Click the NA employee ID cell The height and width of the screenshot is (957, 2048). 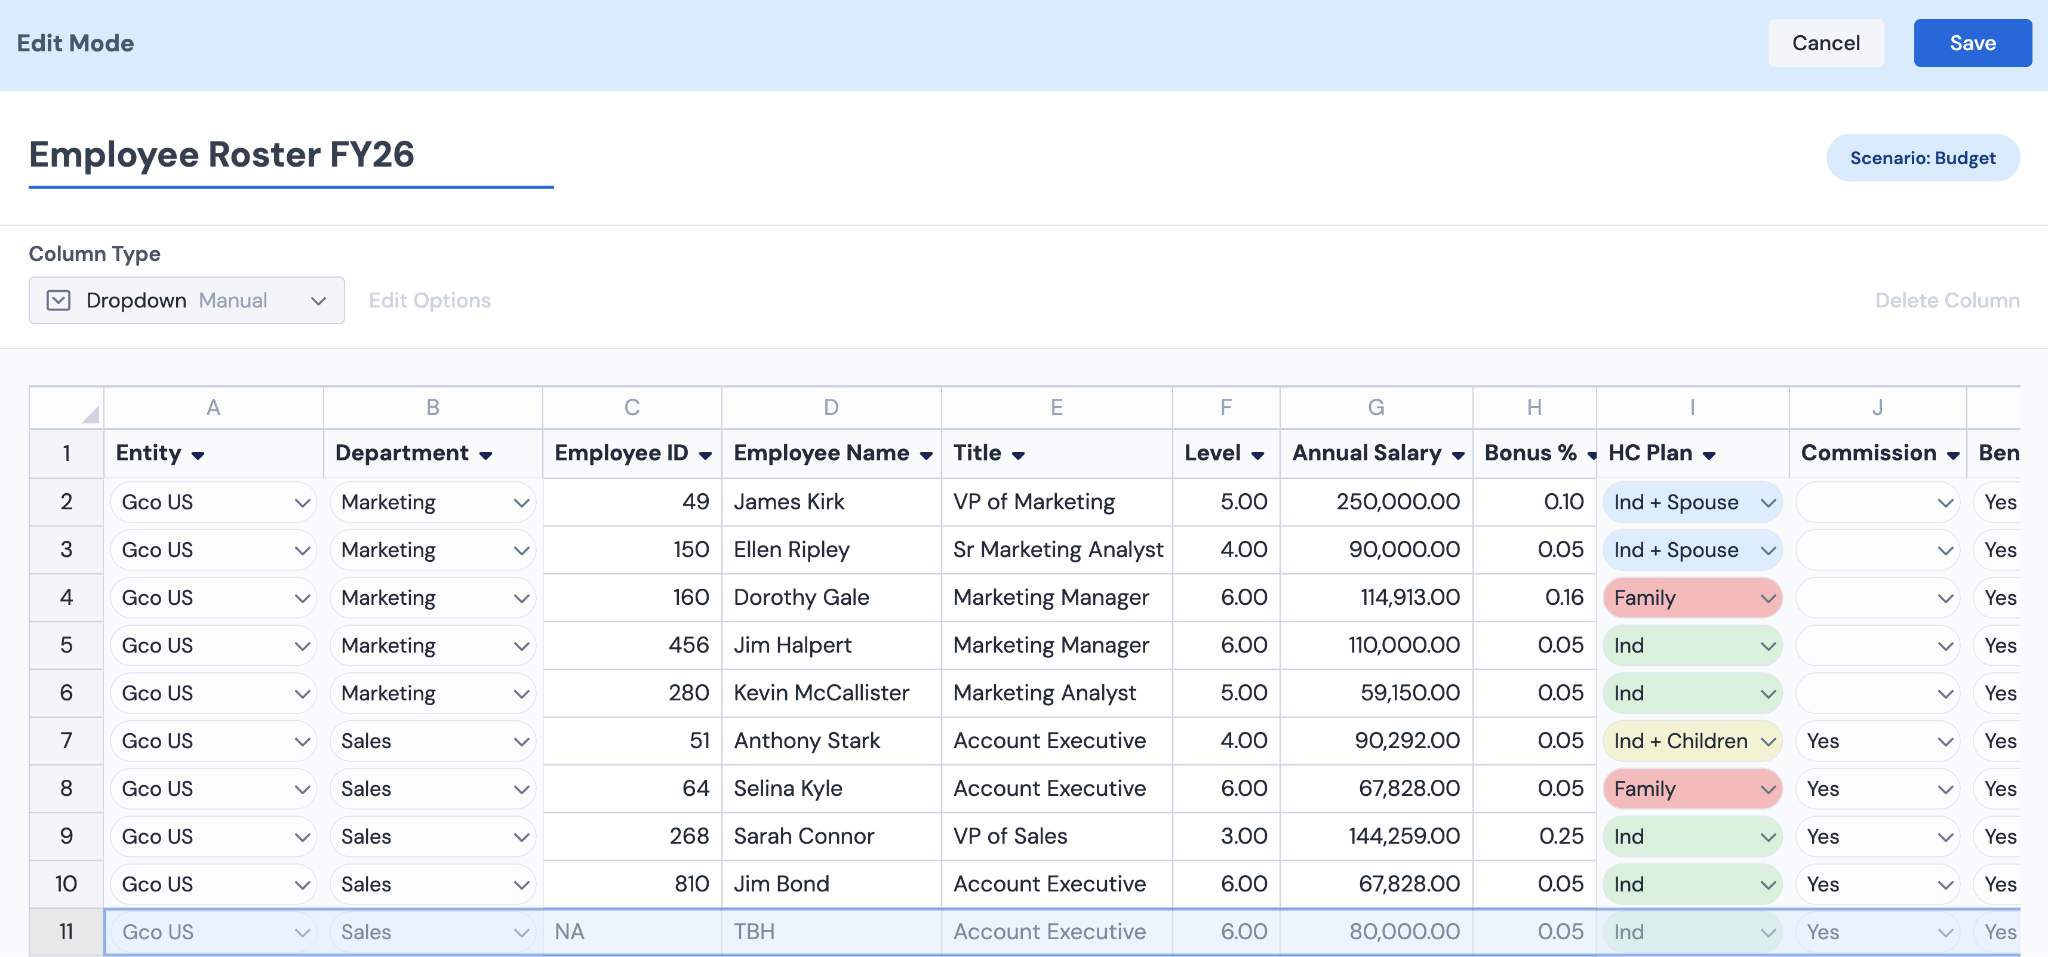point(632,932)
